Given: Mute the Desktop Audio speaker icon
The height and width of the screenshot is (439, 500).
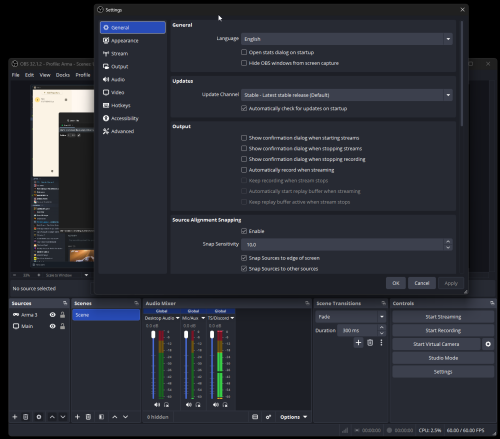Looking at the screenshot, I should [157, 405].
